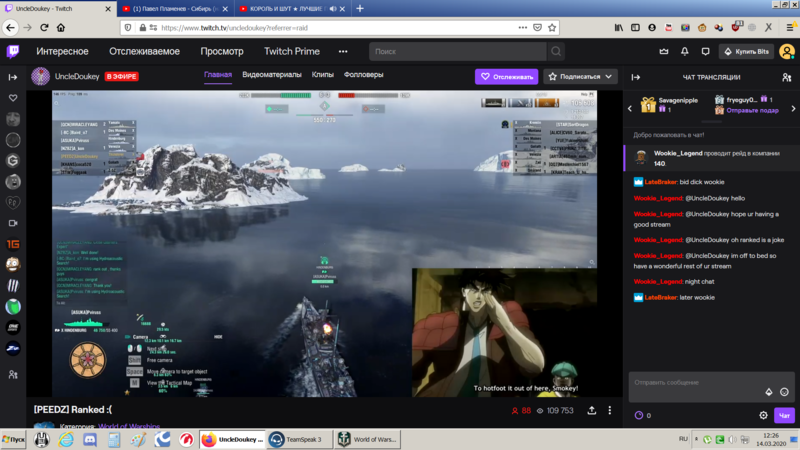The width and height of the screenshot is (800, 450).
Task: Open a new browser tab
Action: pyautogui.click(x=360, y=8)
